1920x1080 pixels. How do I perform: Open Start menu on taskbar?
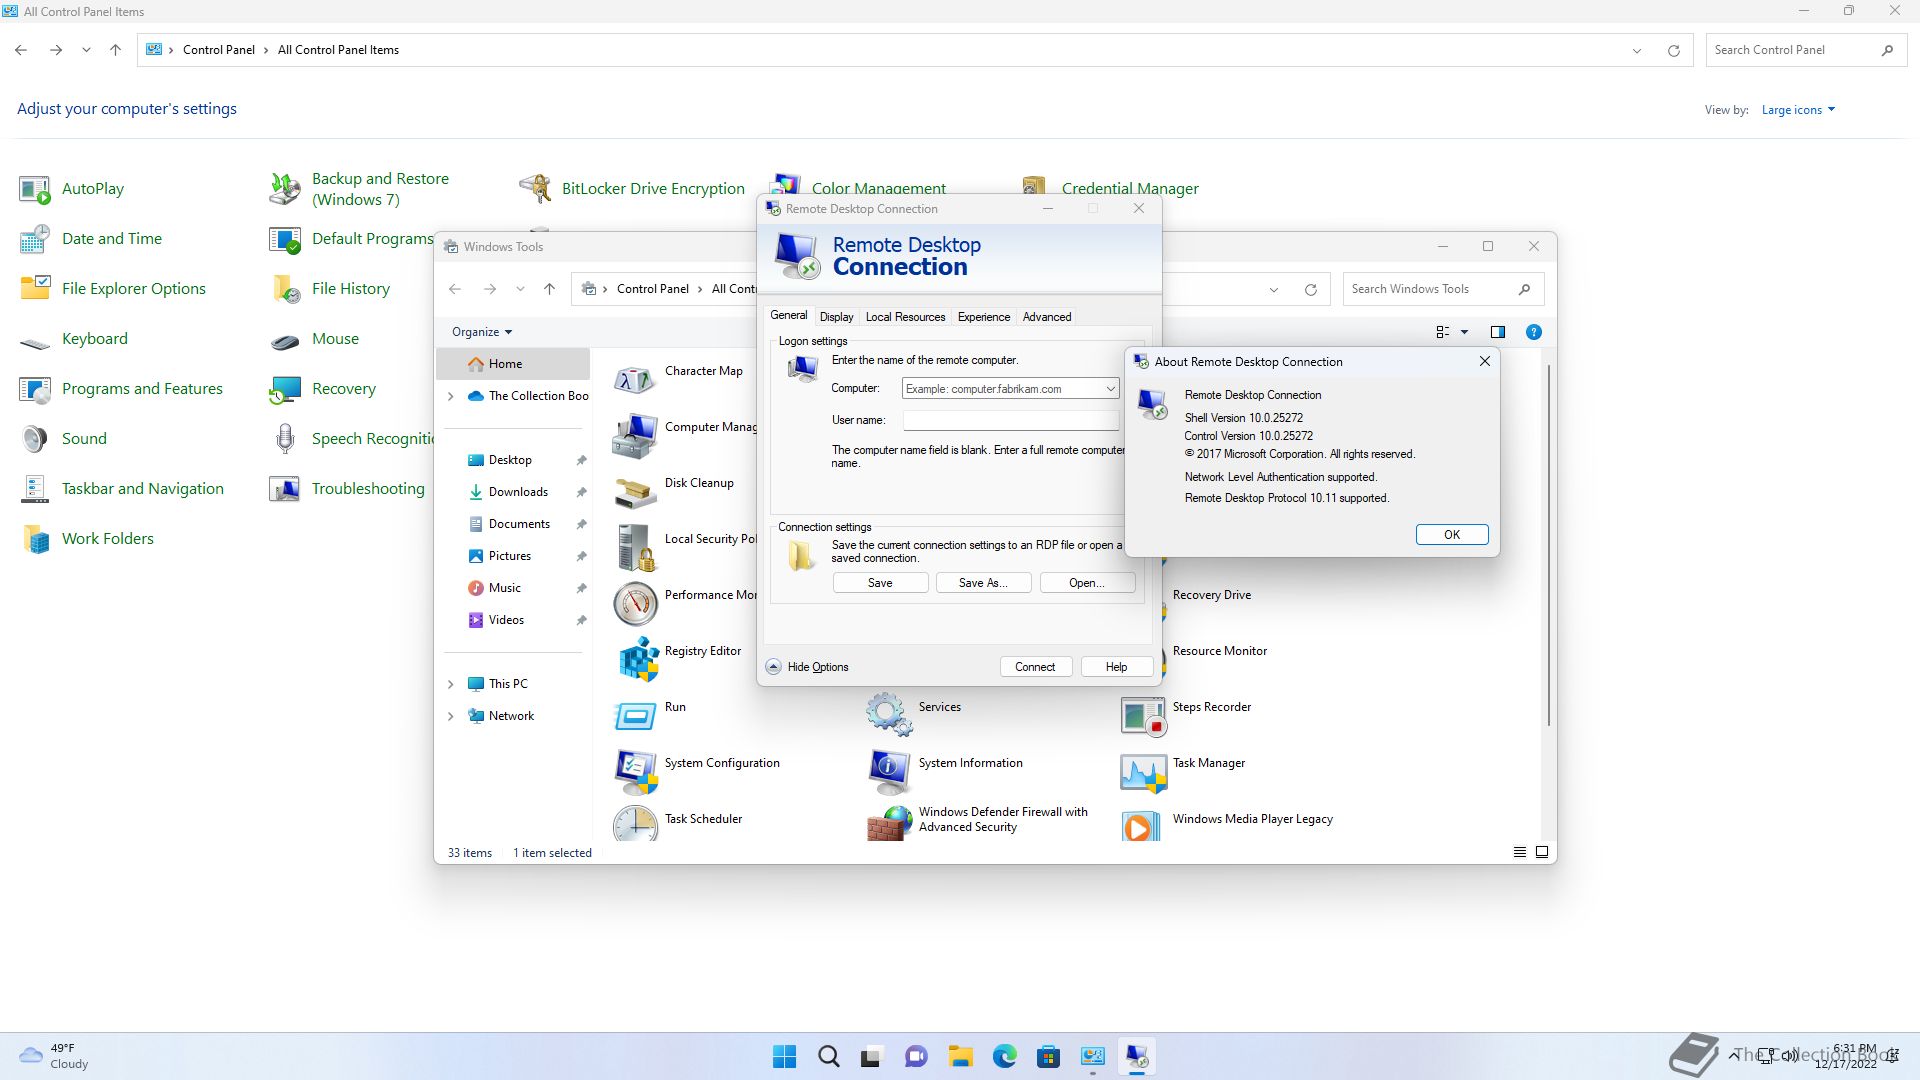pos(785,1056)
